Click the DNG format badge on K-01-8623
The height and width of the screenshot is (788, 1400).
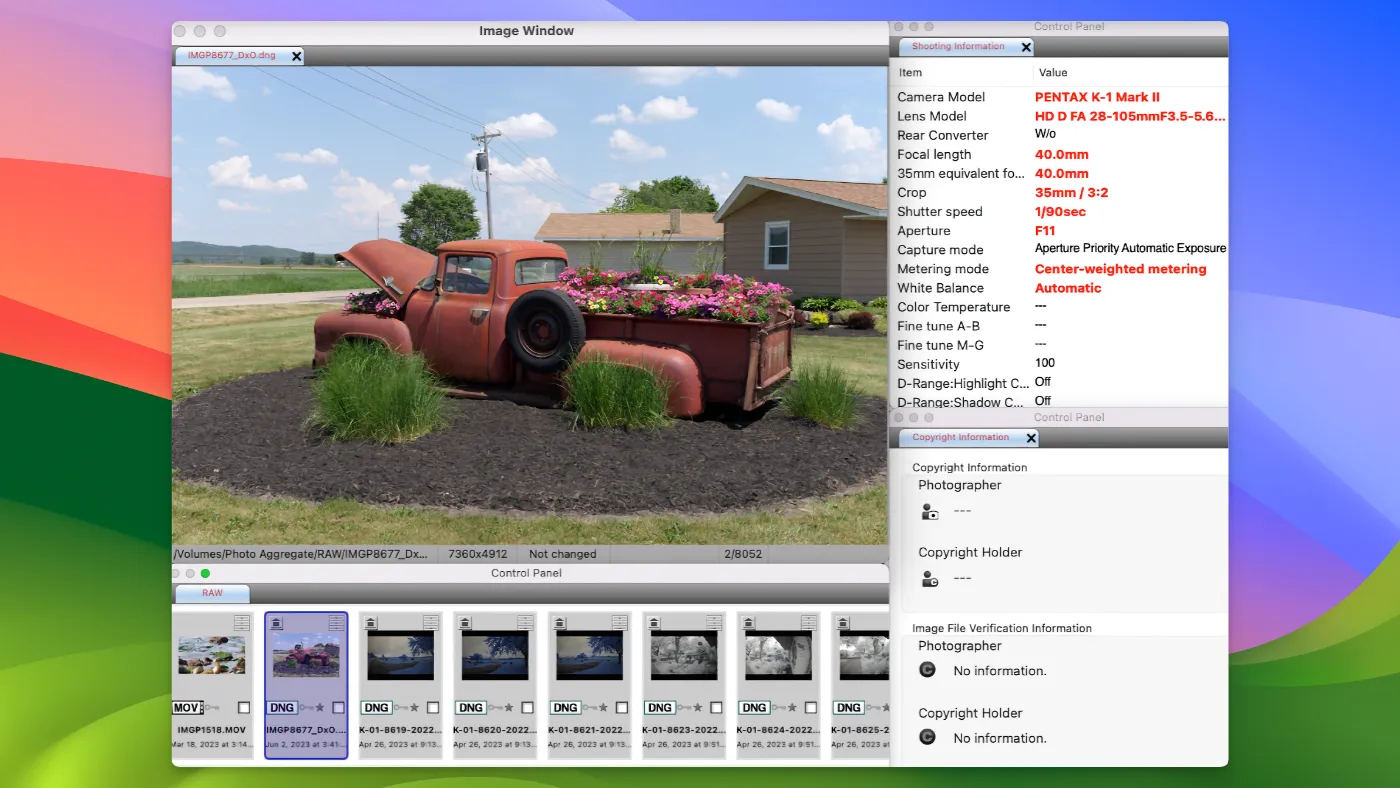coord(659,708)
